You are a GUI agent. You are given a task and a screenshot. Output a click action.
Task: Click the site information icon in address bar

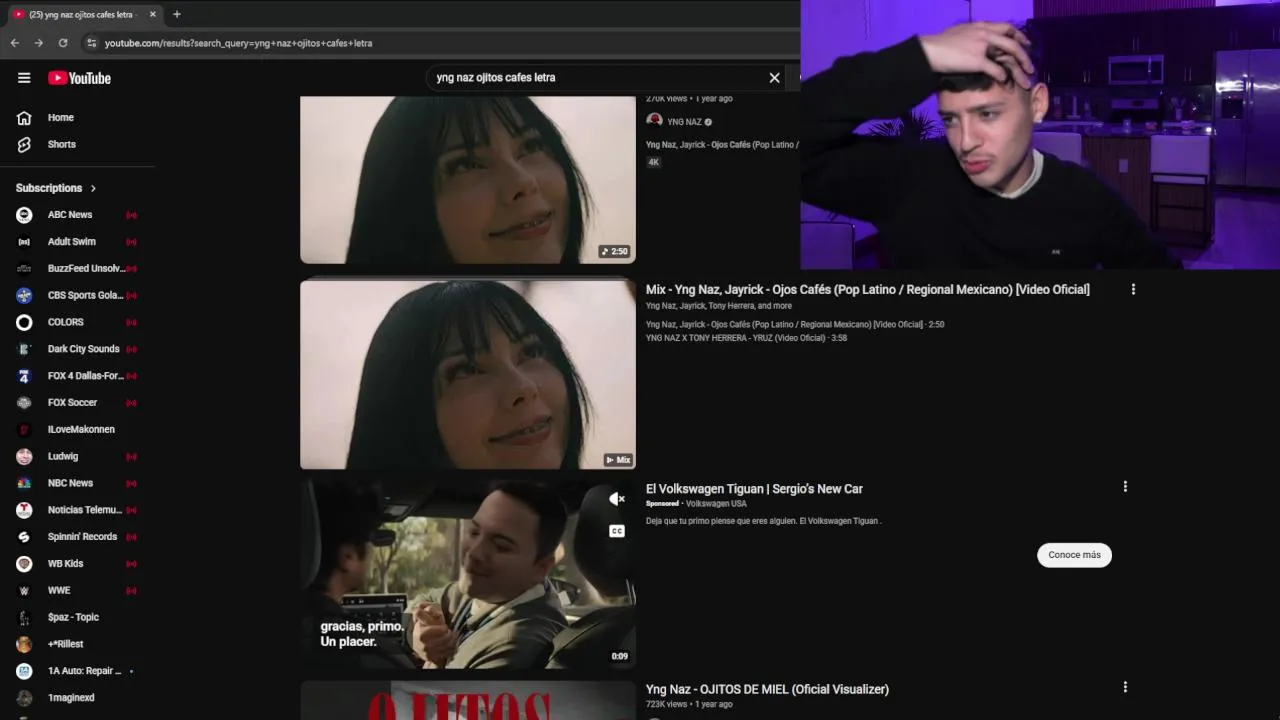(91, 43)
